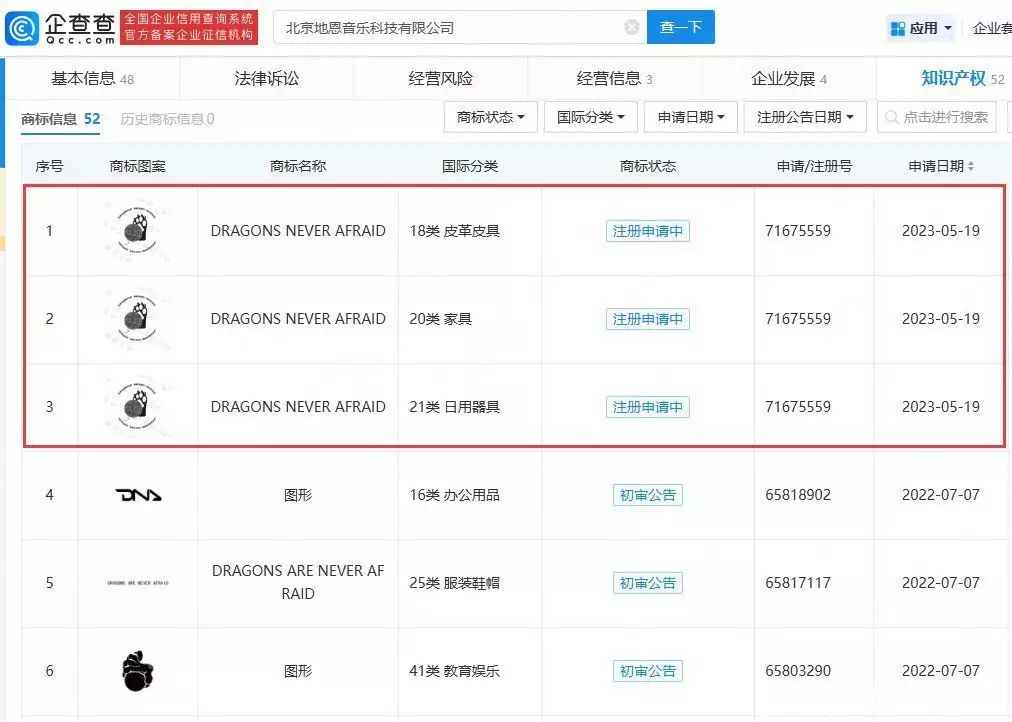Click 注册申请中 status tag in row 2
1012x722 pixels.
coord(647,319)
